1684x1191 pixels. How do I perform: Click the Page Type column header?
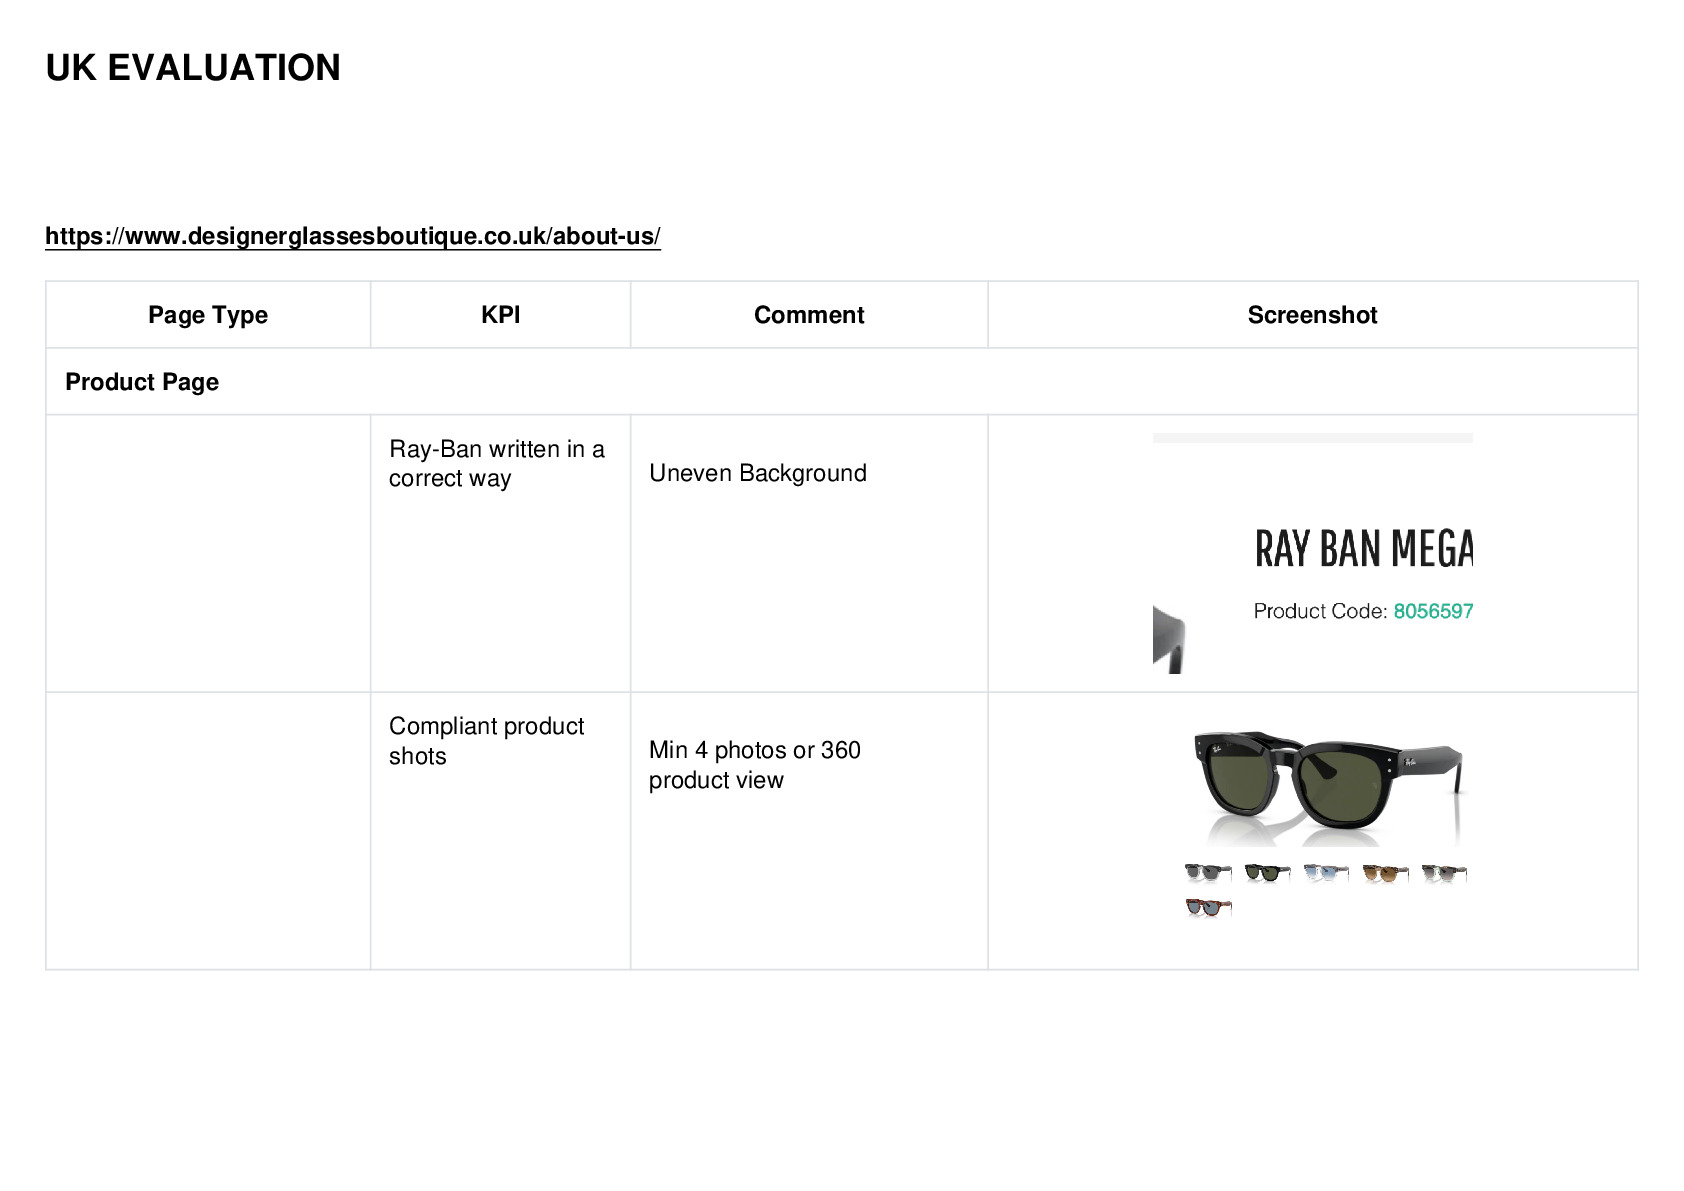(x=208, y=315)
